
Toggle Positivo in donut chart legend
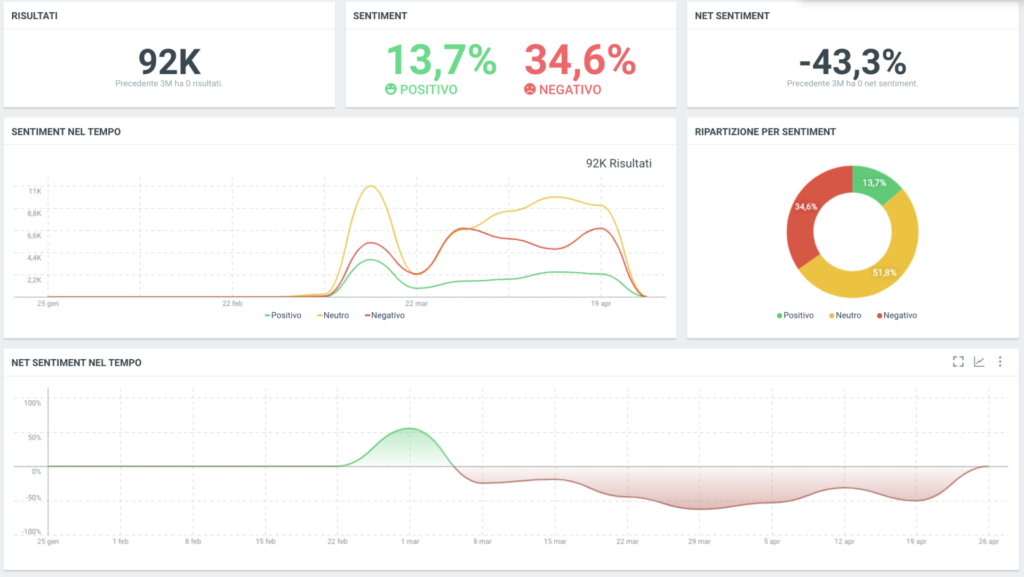(795, 315)
